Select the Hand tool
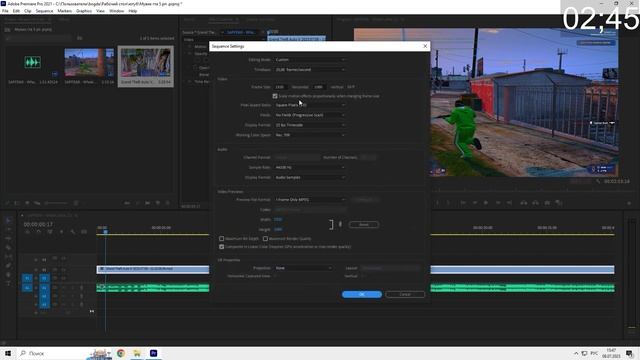The height and width of the screenshot is (360, 640). coord(9,274)
